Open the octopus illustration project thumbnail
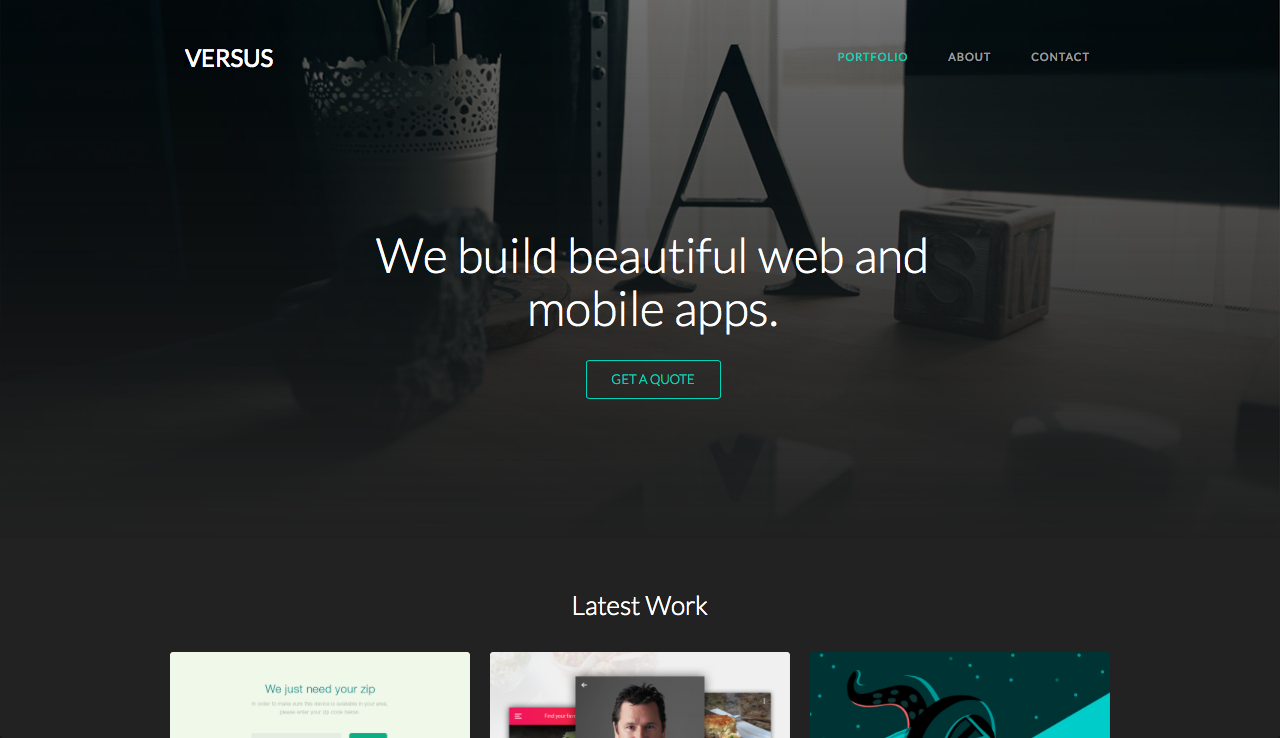Screen dimensions: 1280x738 tap(960, 695)
